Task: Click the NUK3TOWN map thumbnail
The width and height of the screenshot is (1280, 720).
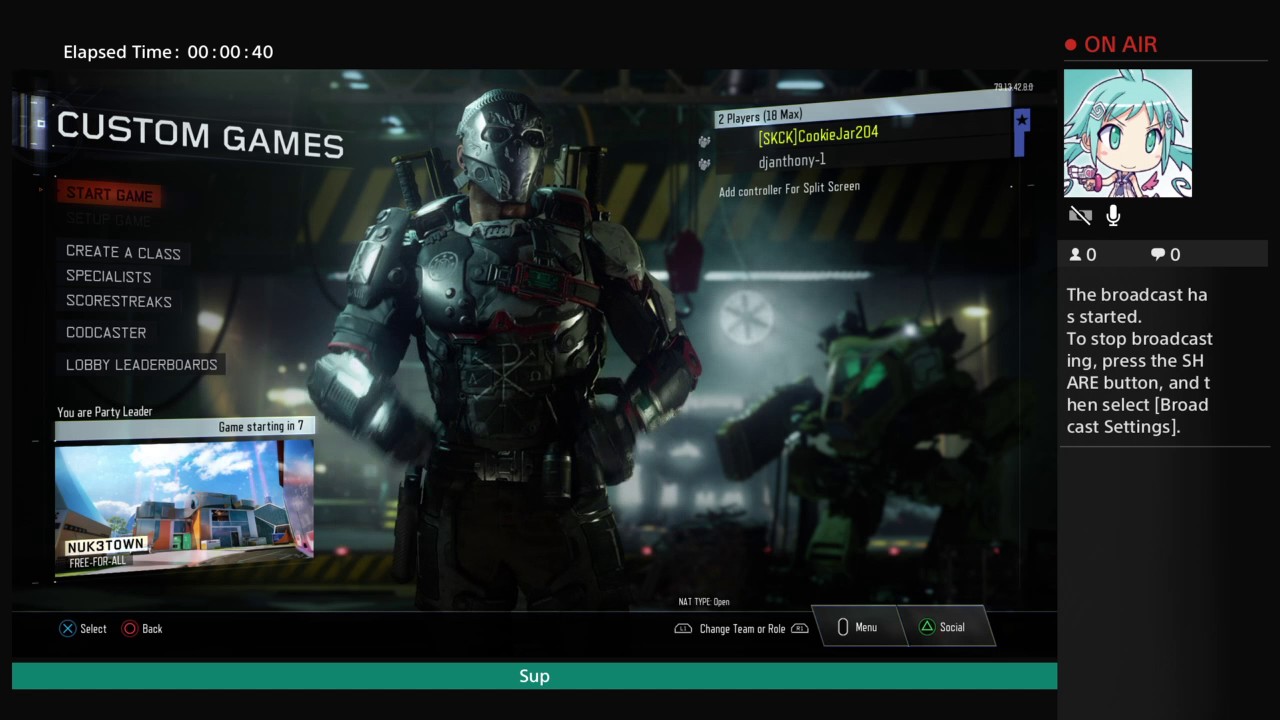Action: click(x=184, y=507)
